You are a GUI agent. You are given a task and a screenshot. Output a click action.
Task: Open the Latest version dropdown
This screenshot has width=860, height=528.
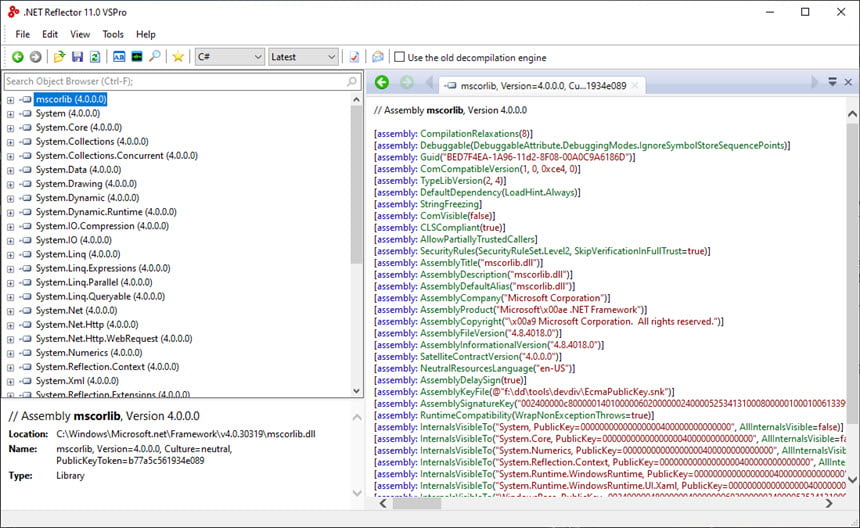pyautogui.click(x=303, y=56)
